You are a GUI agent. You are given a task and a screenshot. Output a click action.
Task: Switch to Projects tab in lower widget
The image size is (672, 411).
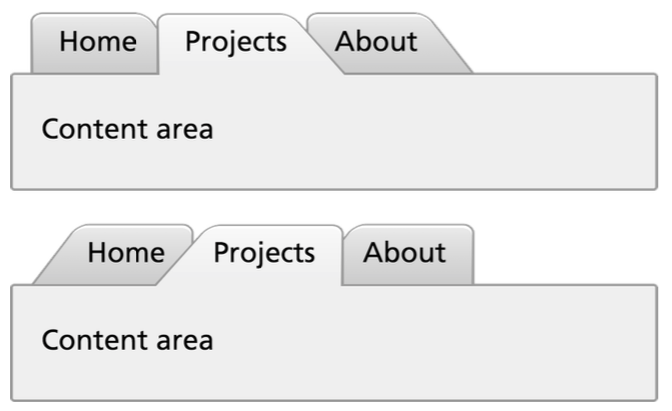pos(264,253)
